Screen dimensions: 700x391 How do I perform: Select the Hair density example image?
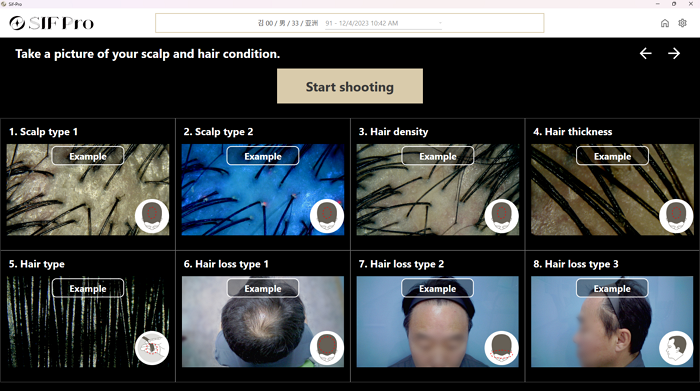[x=438, y=189]
